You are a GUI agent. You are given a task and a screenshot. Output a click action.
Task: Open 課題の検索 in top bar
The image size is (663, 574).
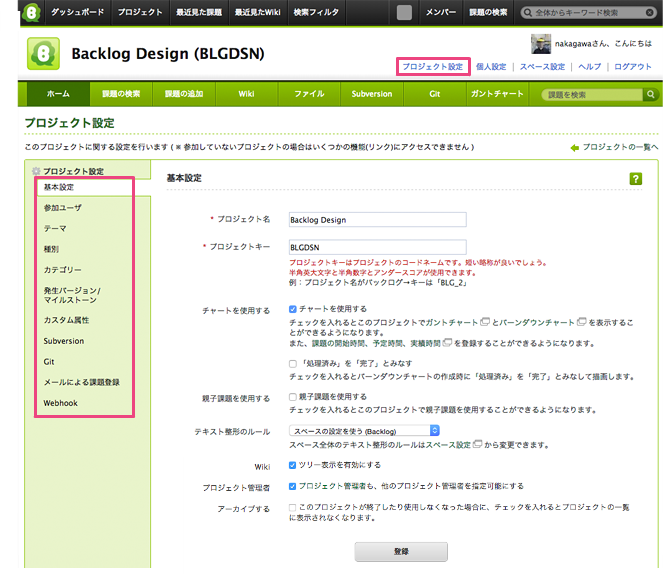[x=488, y=12]
